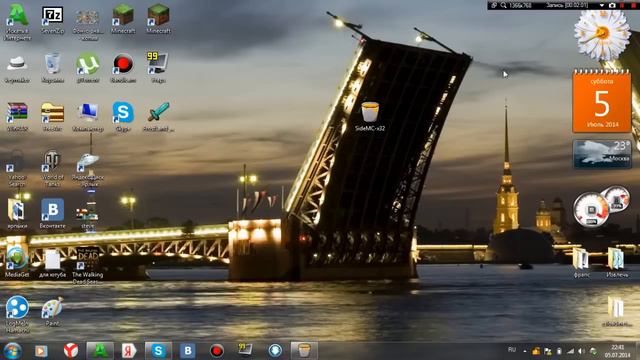
Task: Change input language via the RU indicator
Action: pyautogui.click(x=512, y=350)
